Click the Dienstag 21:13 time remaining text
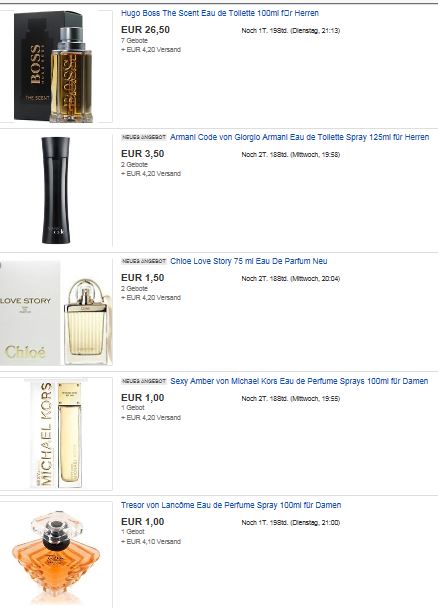The image size is (438, 608). click(x=291, y=31)
